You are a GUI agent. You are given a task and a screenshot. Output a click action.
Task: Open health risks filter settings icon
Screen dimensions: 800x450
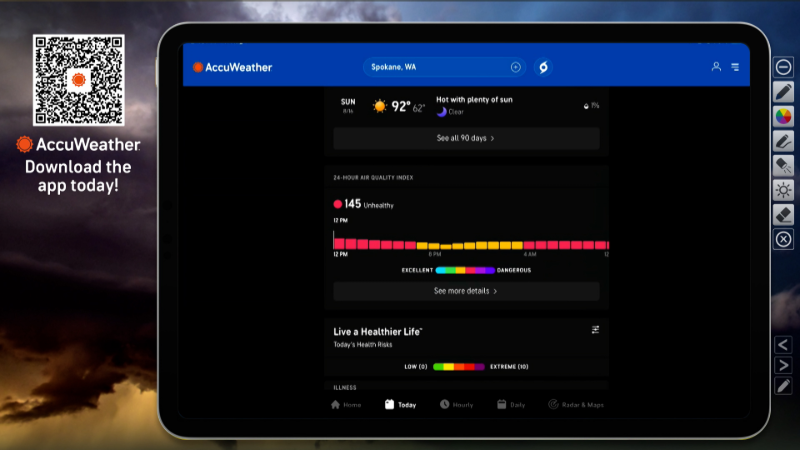pyautogui.click(x=595, y=330)
